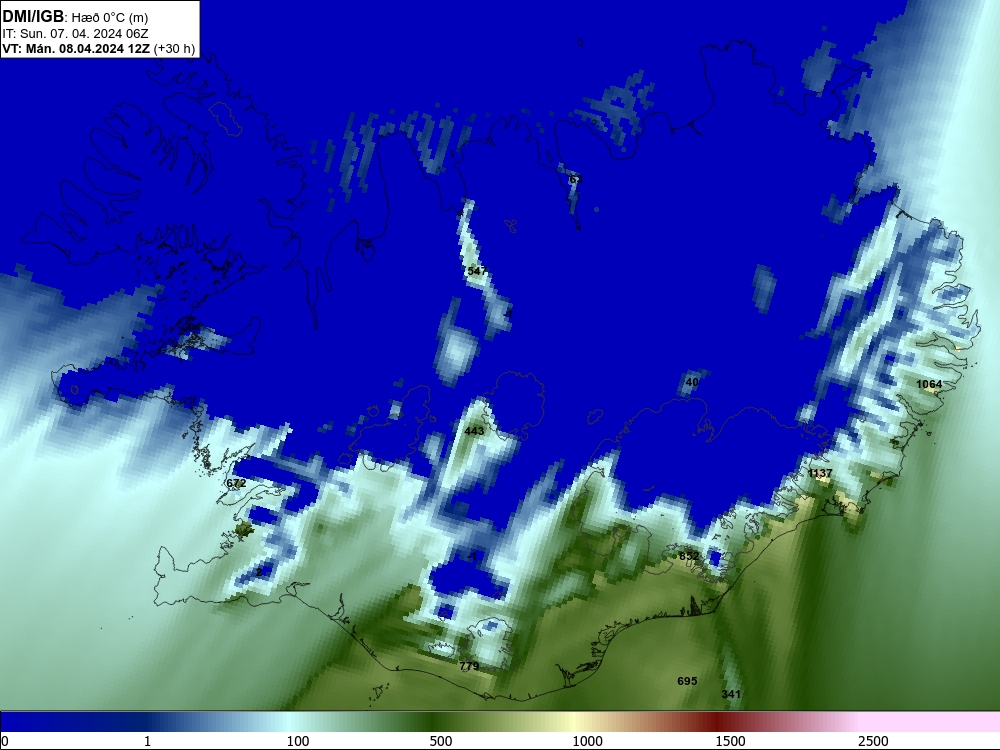Click the legend label 1

coord(147,741)
